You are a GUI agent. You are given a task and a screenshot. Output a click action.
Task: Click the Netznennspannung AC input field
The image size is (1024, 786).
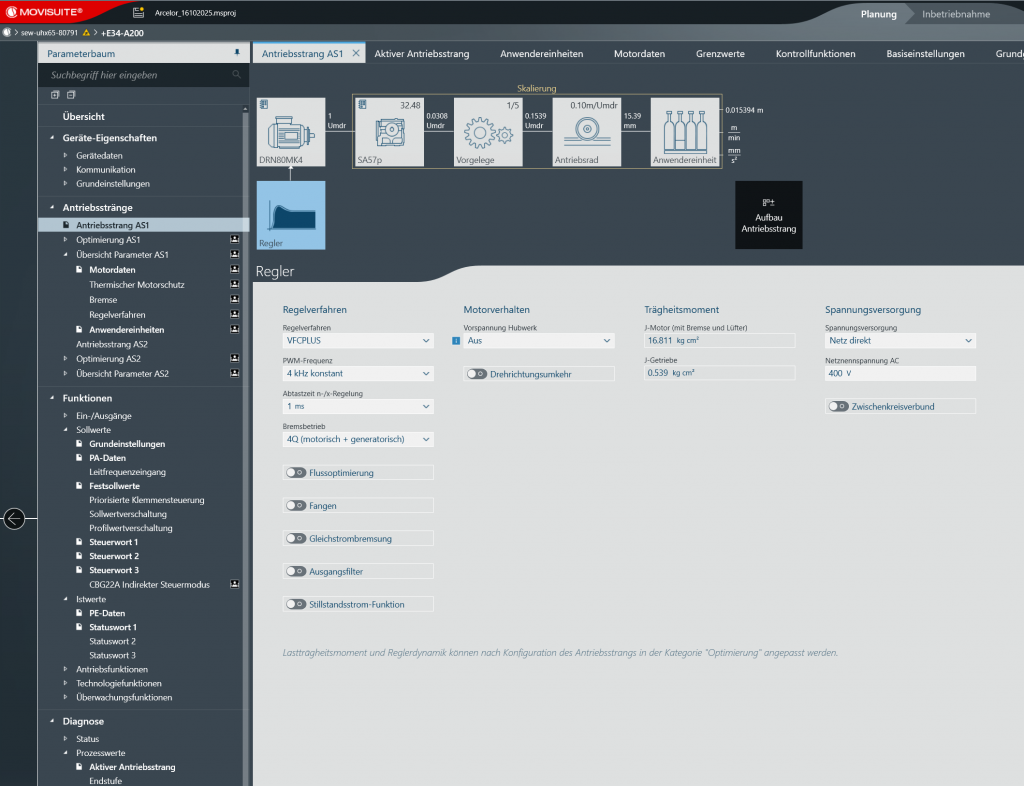coord(899,374)
